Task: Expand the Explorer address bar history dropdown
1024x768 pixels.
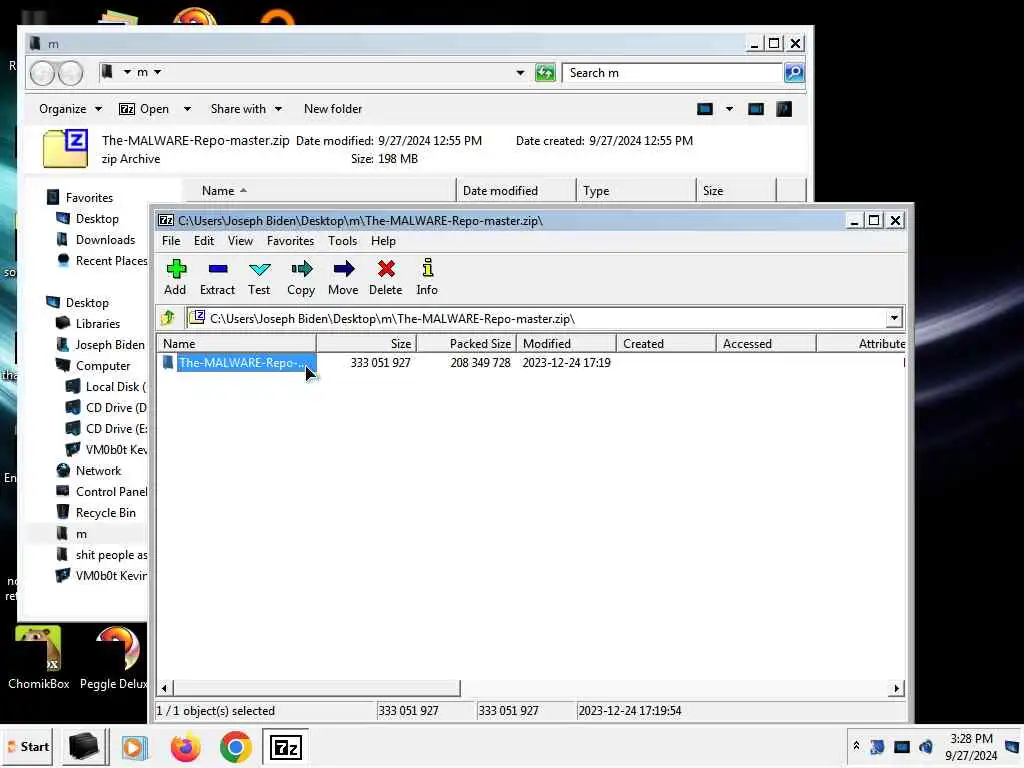Action: point(520,72)
